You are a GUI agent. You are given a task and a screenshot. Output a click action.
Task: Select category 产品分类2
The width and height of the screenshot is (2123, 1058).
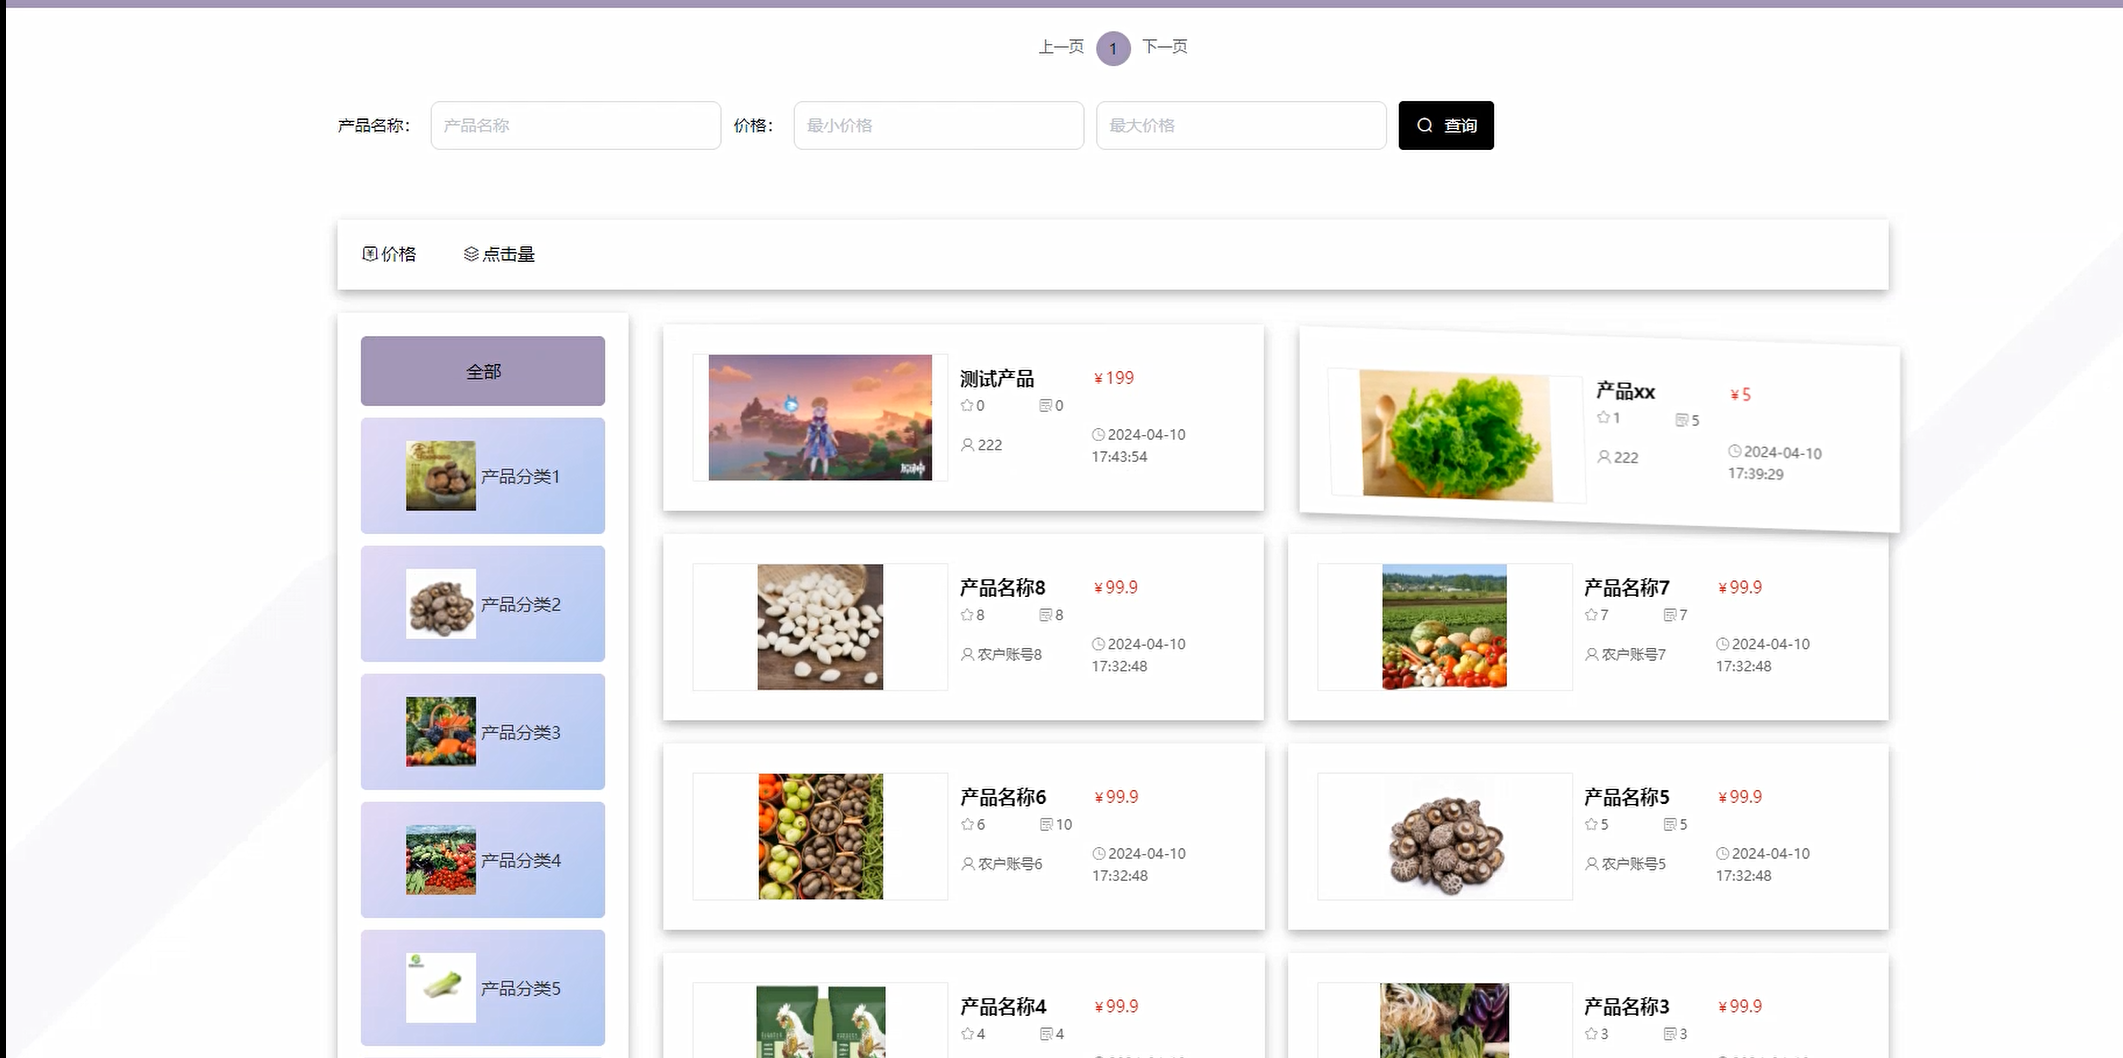(483, 604)
